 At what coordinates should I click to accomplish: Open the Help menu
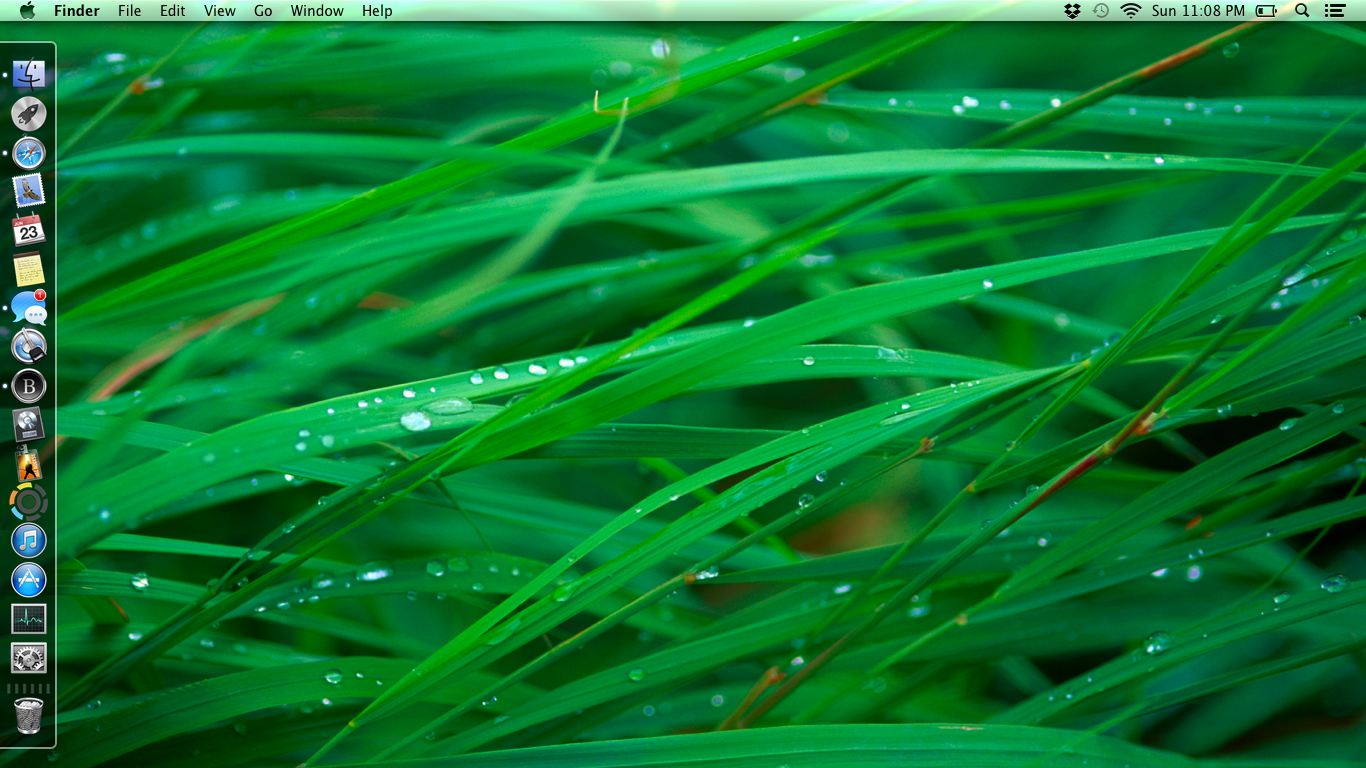tap(377, 11)
